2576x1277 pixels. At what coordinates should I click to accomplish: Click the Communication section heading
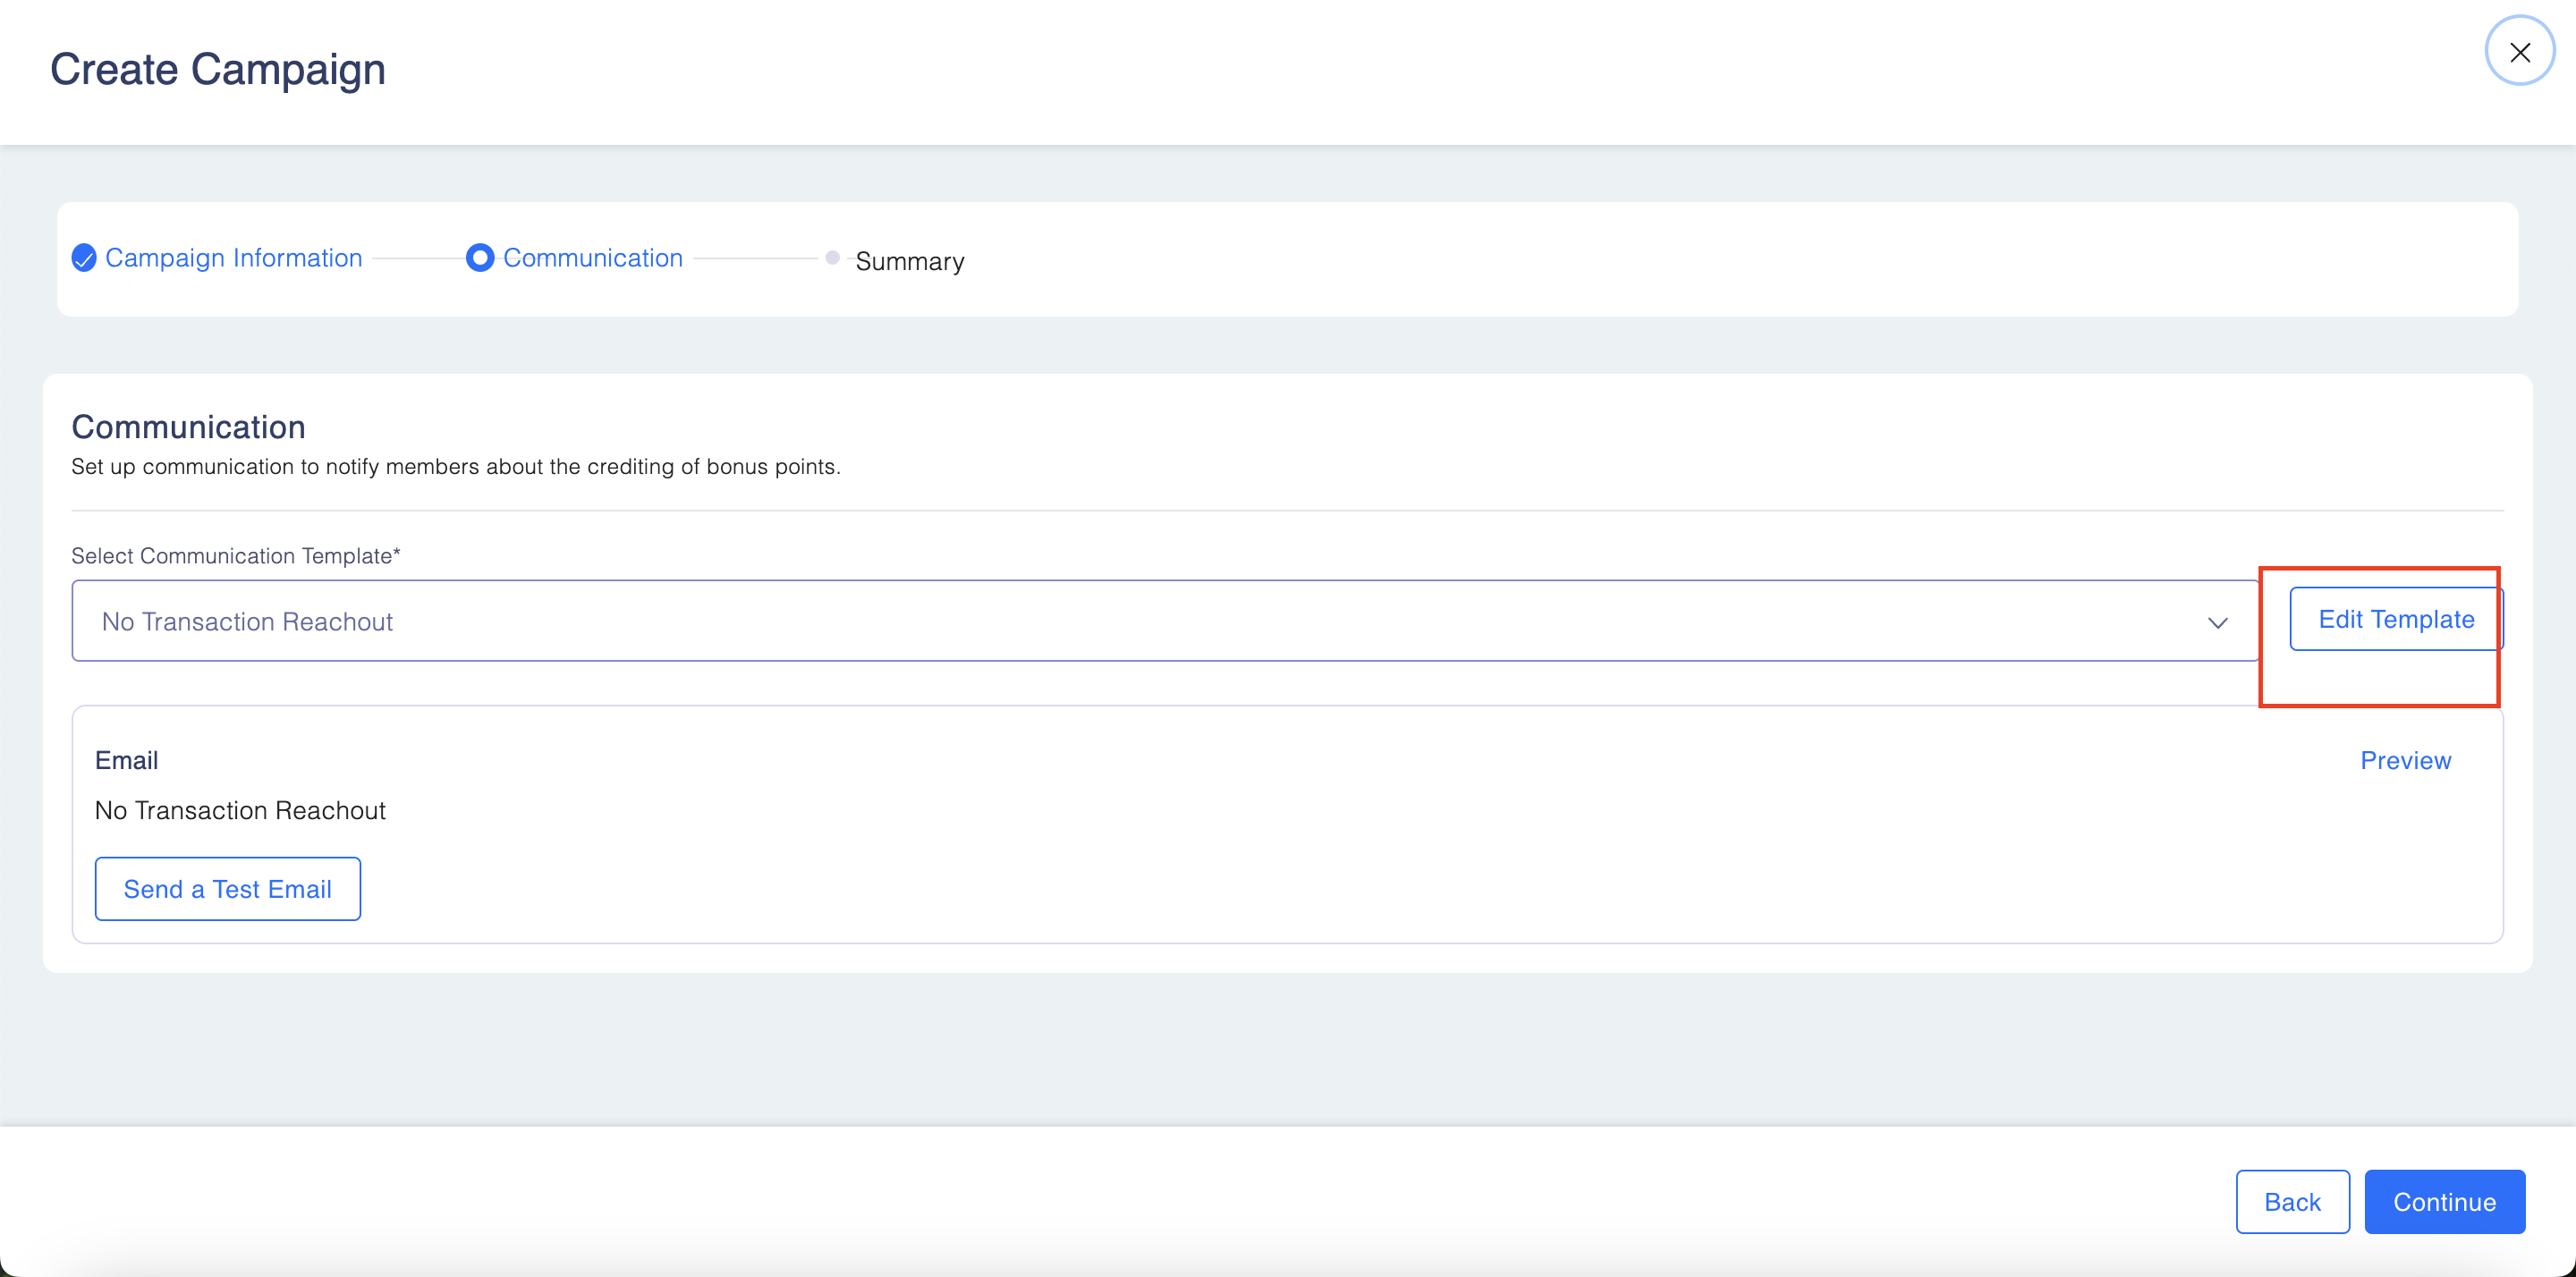tap(188, 427)
